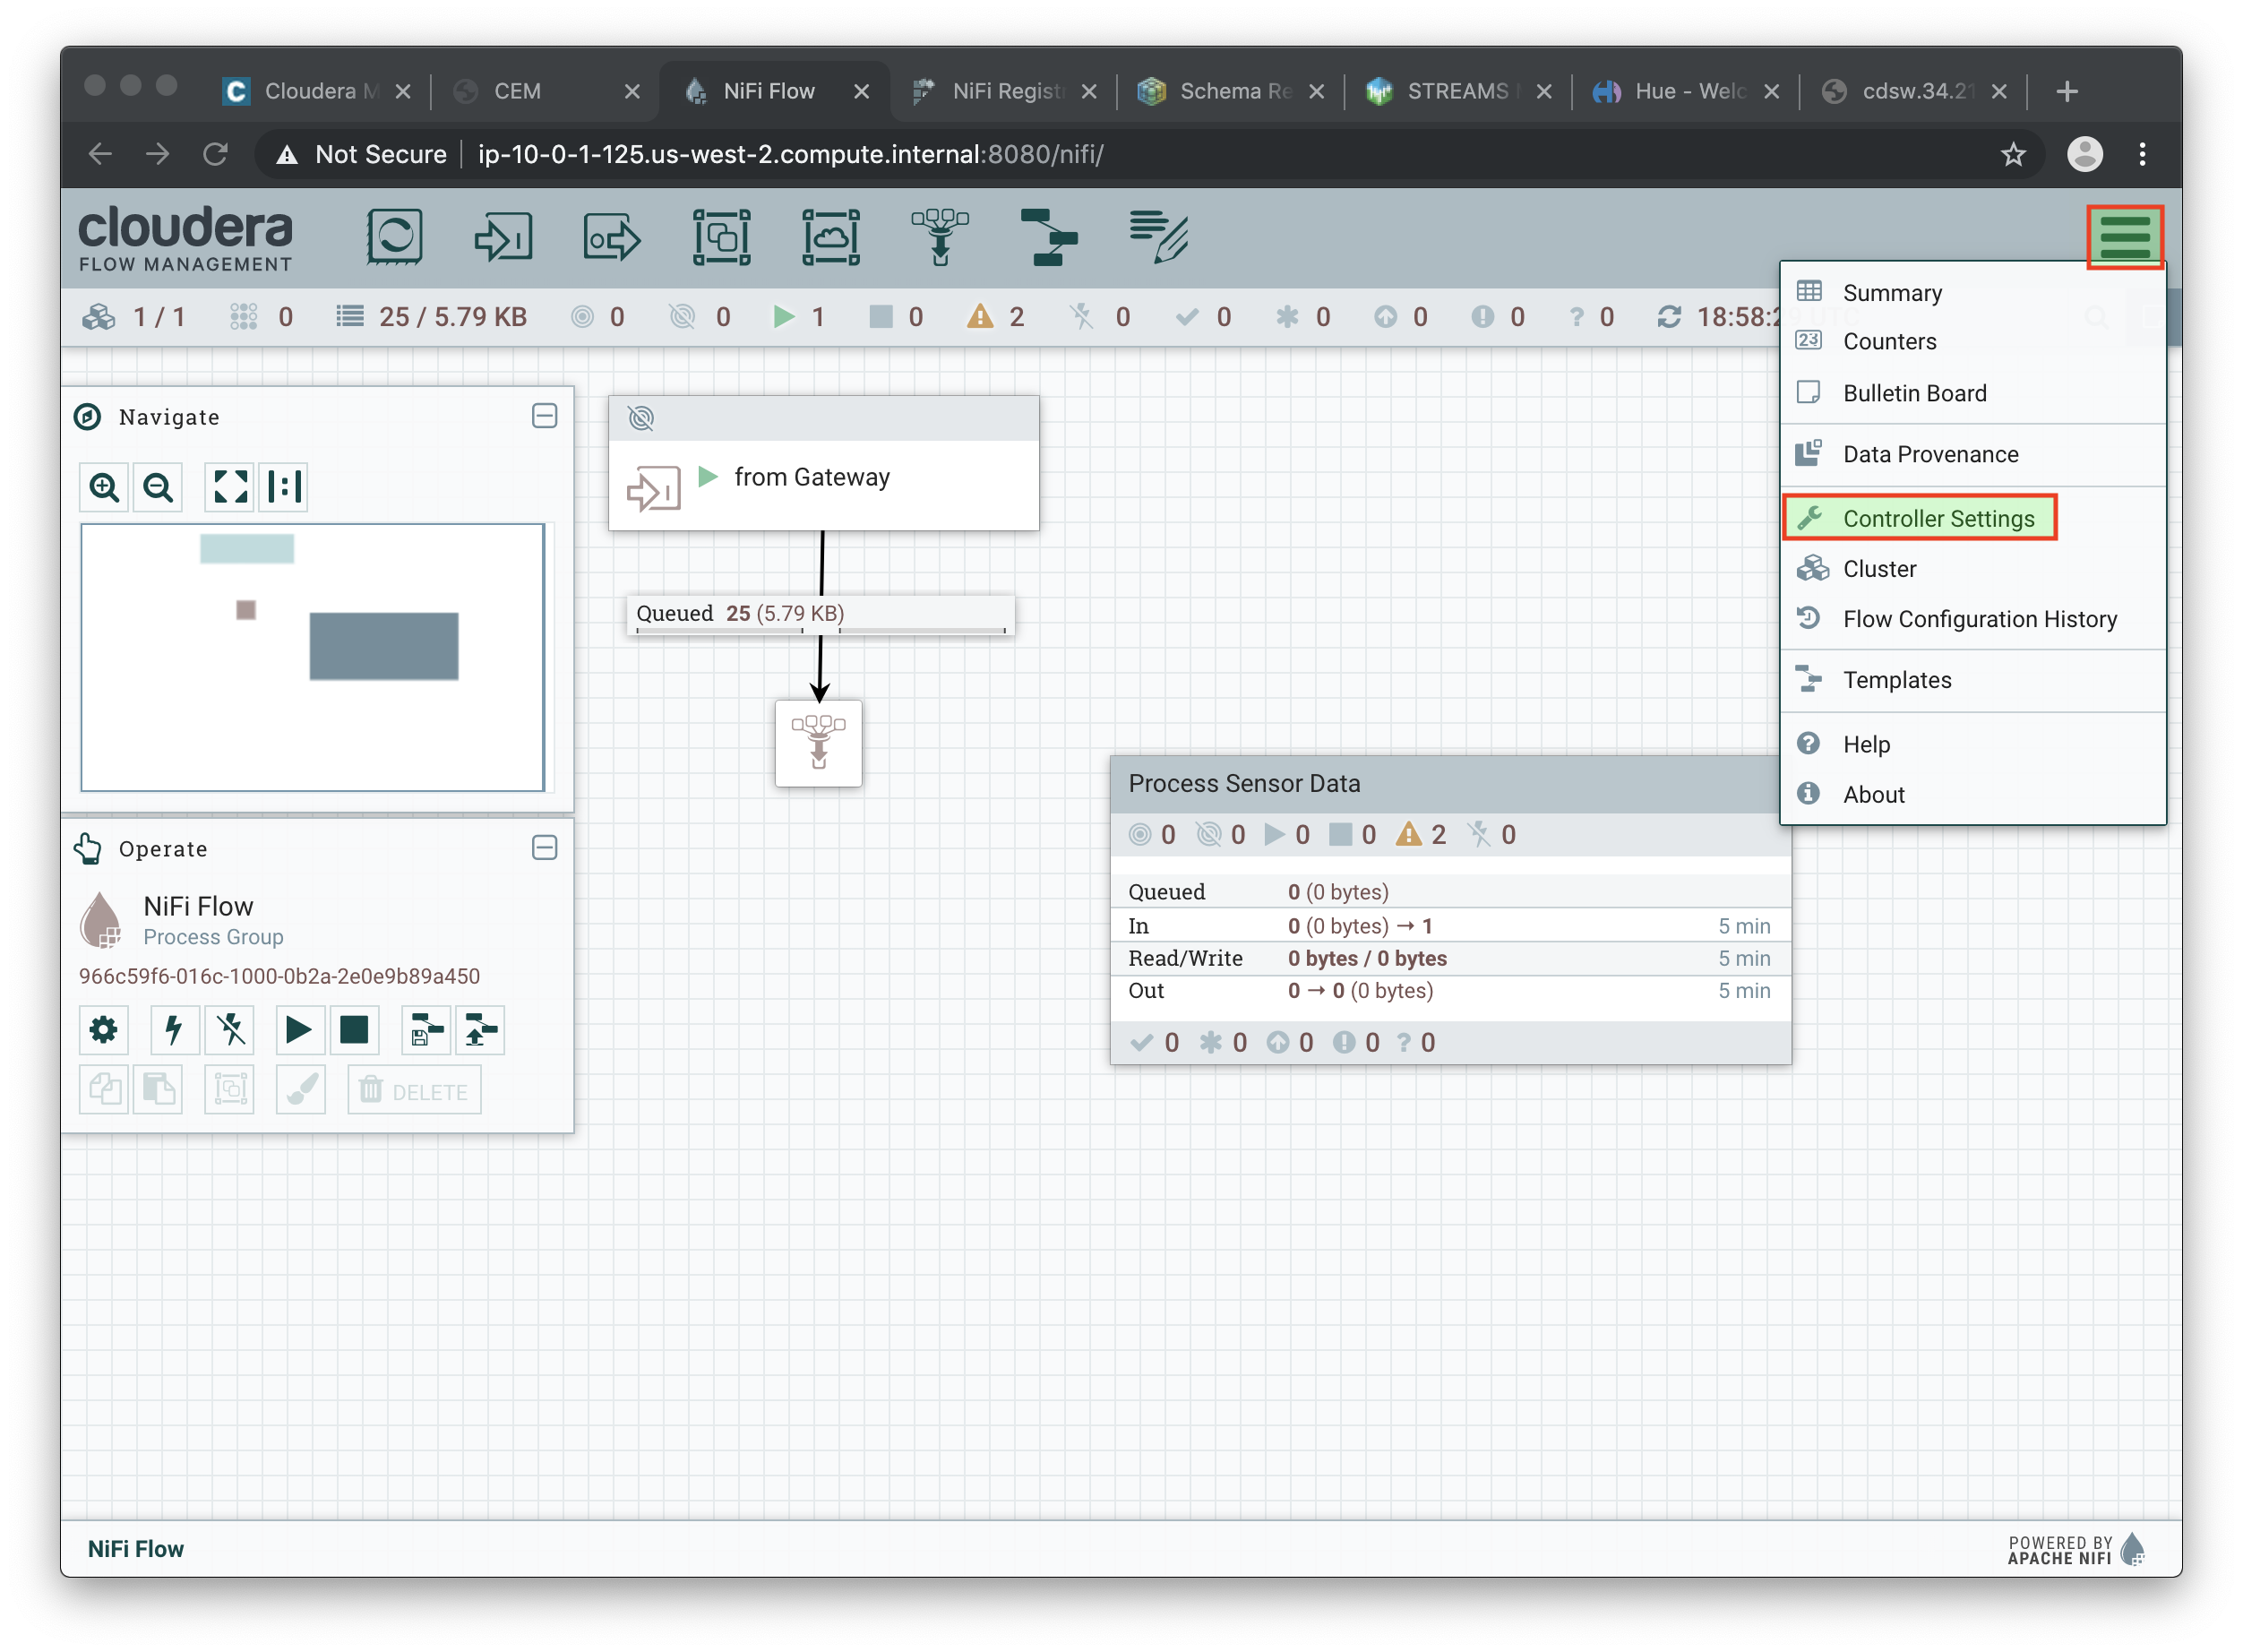Click the Template toolbar icon

pyautogui.click(x=1048, y=237)
